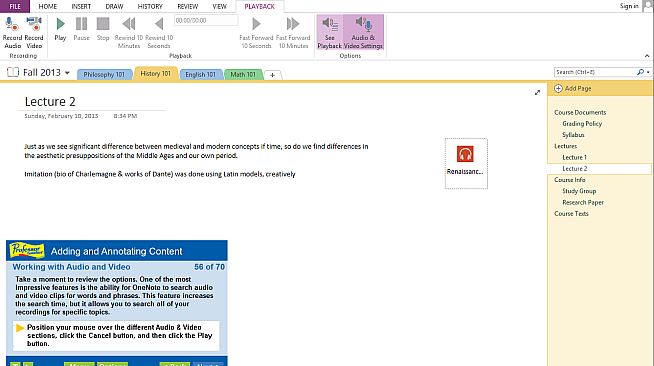The height and width of the screenshot is (366, 654).
Task: Click Add Page in the page list
Action: tap(573, 88)
